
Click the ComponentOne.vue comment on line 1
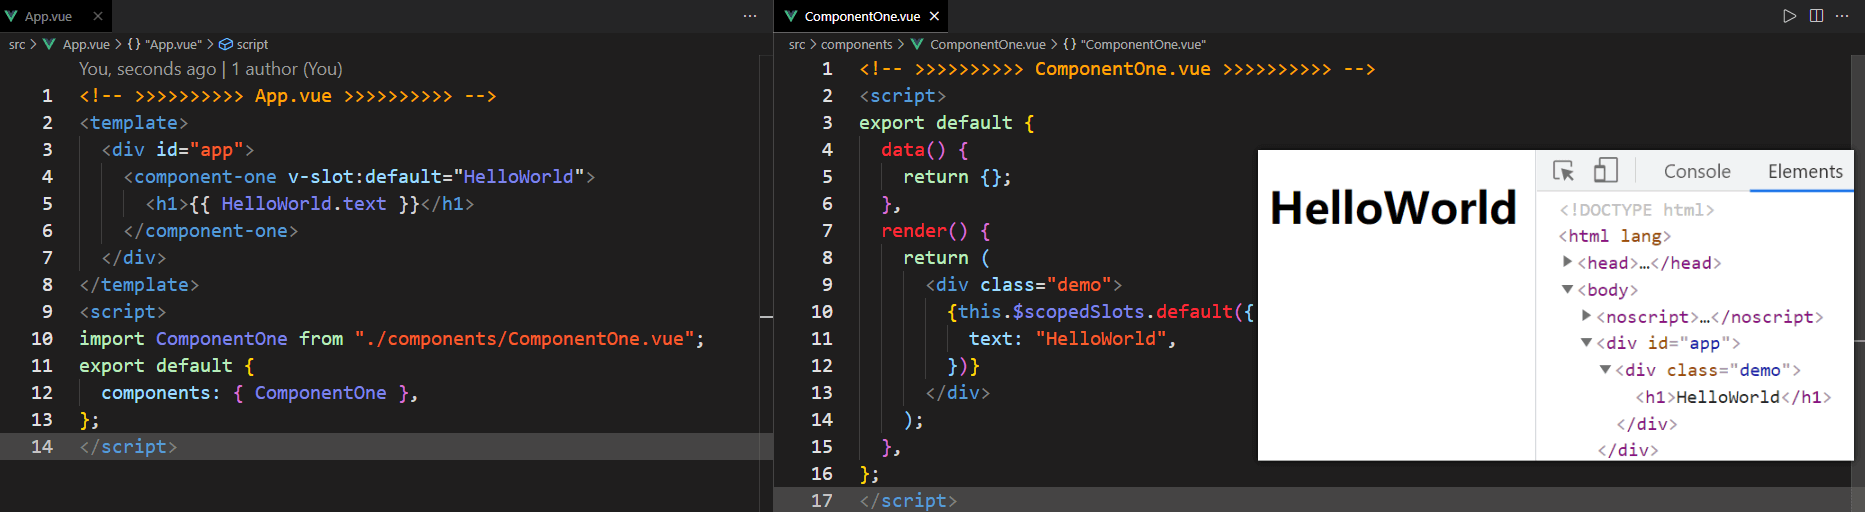point(1117,69)
